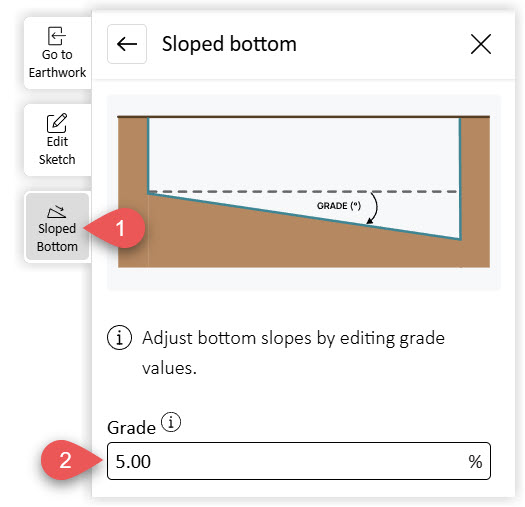Click the Grade percentage input field
The width and height of the screenshot is (525, 507).
299,461
